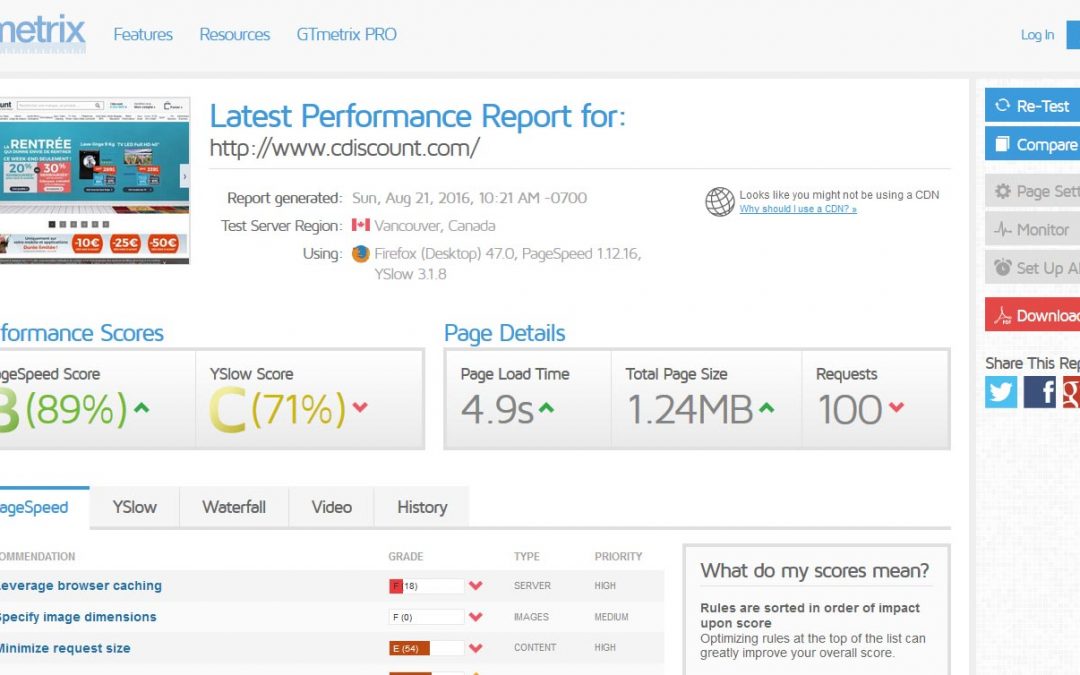Switch to the YSlow tab
Screen dimensions: 1080x675
coord(134,508)
